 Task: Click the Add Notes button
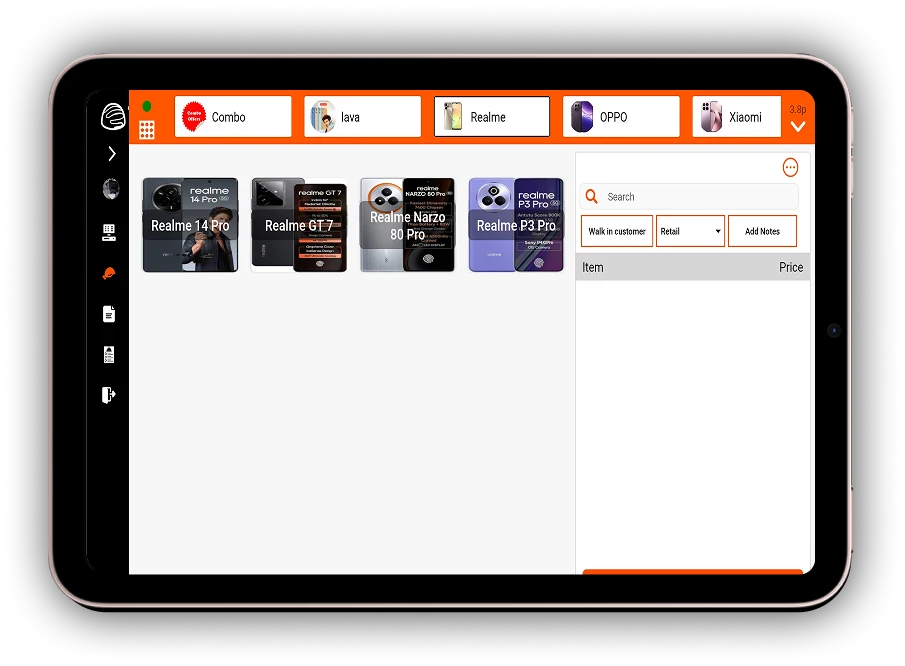(762, 231)
